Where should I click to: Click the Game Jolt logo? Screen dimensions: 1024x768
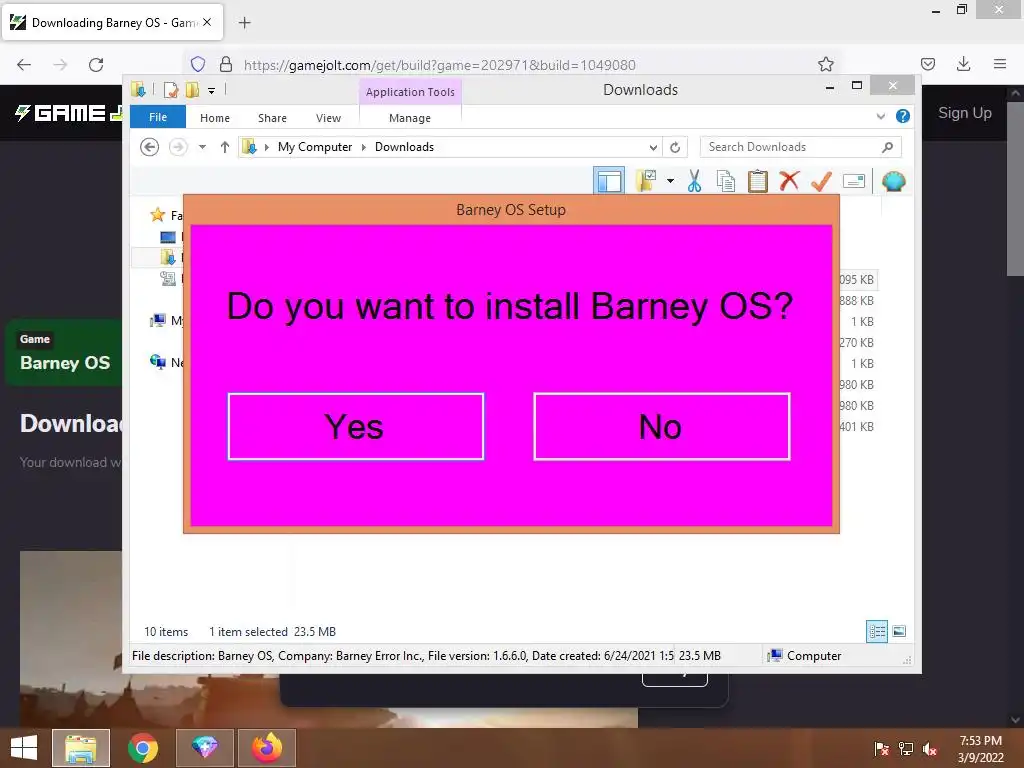70,113
